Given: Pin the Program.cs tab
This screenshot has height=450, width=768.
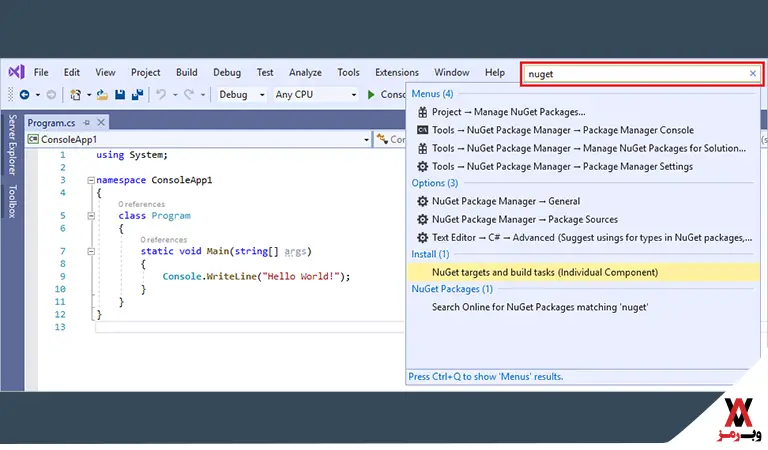Looking at the screenshot, I should [87, 122].
